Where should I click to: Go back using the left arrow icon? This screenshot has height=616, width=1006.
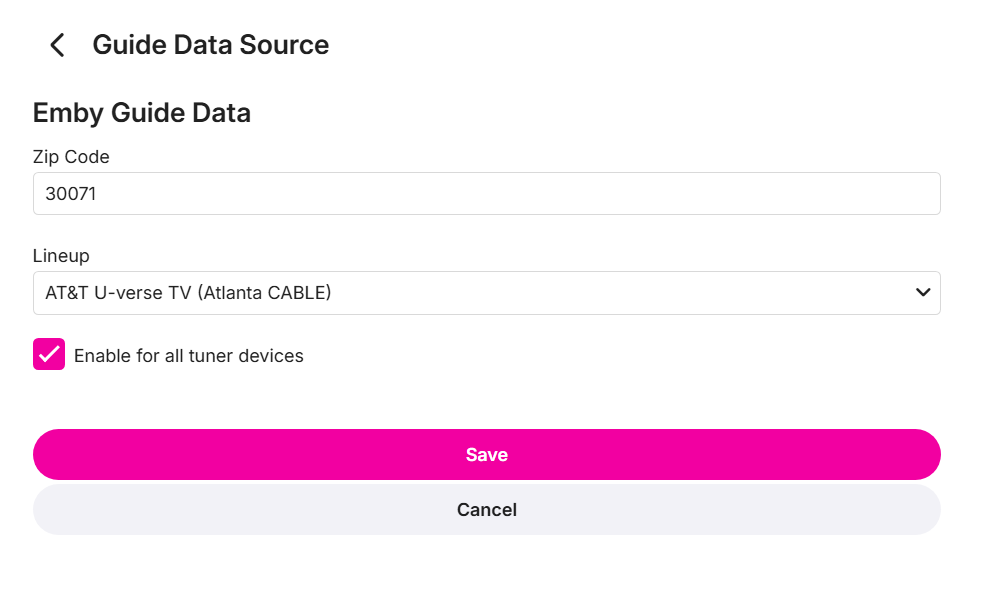click(x=57, y=45)
